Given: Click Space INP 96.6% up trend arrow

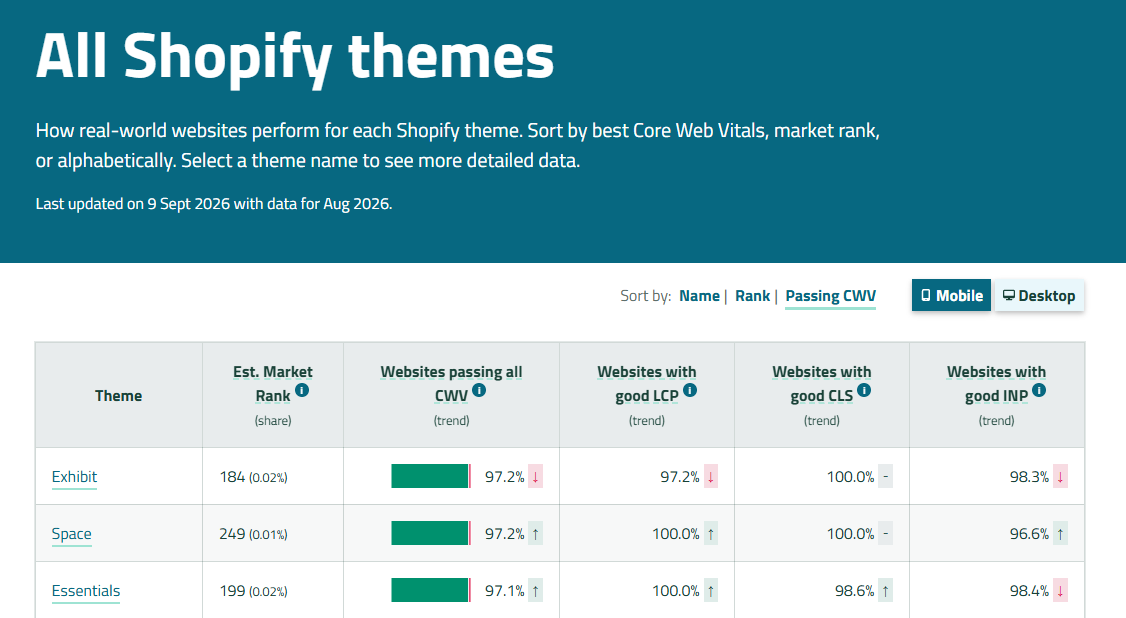Looking at the screenshot, I should point(1060,533).
